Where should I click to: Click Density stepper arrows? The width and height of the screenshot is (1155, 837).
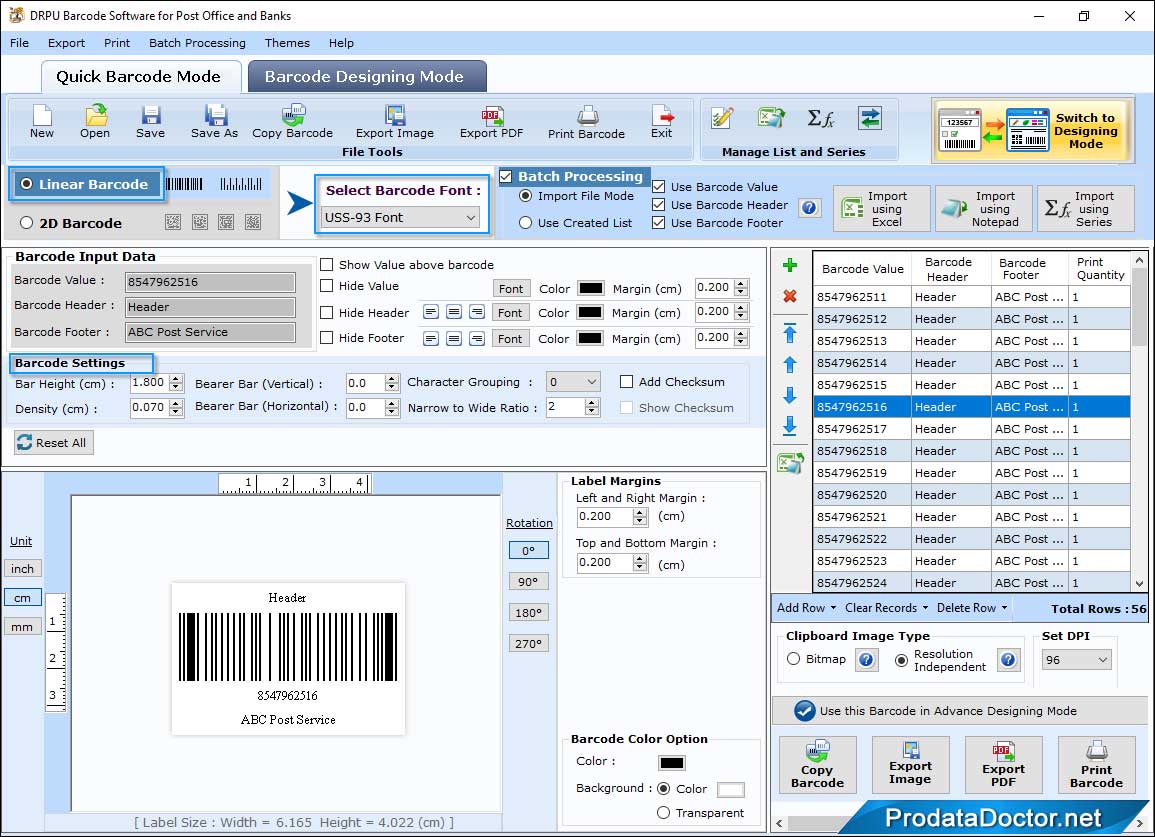coord(175,408)
